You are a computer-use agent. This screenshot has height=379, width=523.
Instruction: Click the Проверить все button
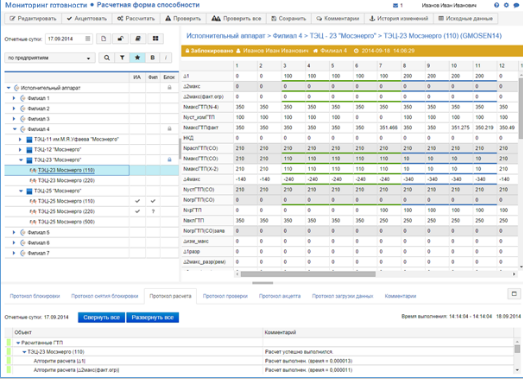point(236,18)
